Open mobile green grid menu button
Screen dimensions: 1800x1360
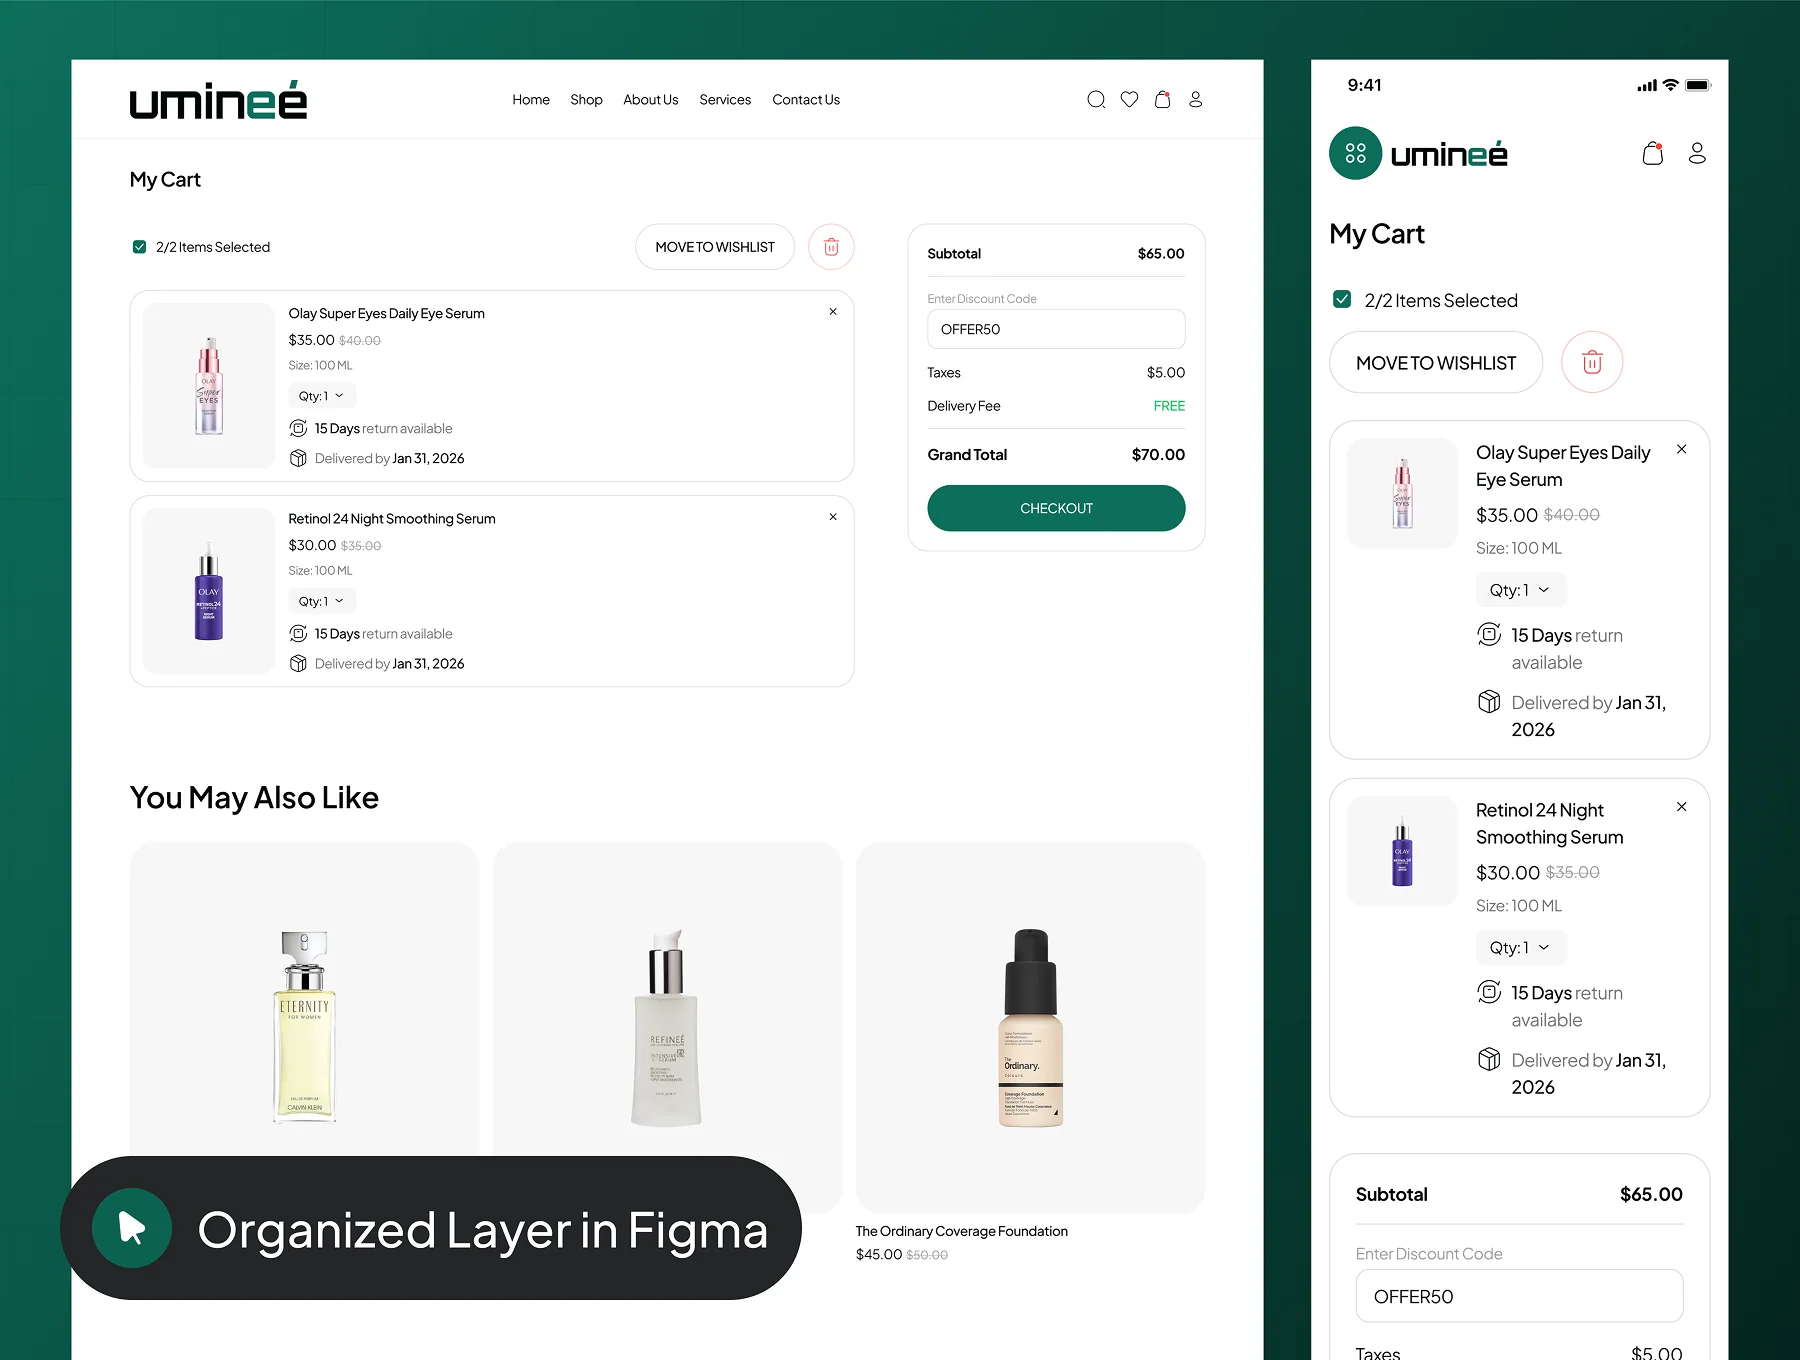[x=1355, y=153]
